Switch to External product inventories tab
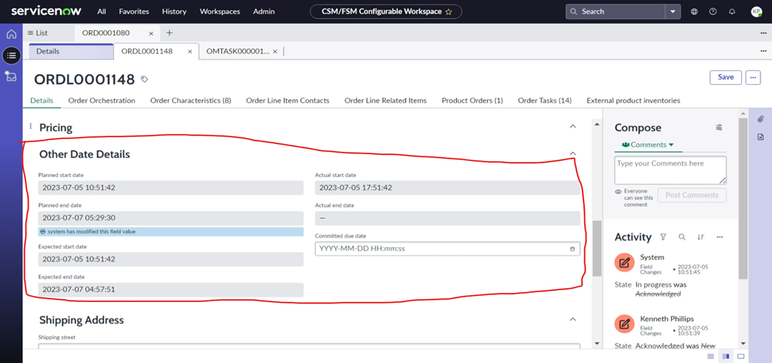This screenshot has height=363, width=772. tap(633, 100)
